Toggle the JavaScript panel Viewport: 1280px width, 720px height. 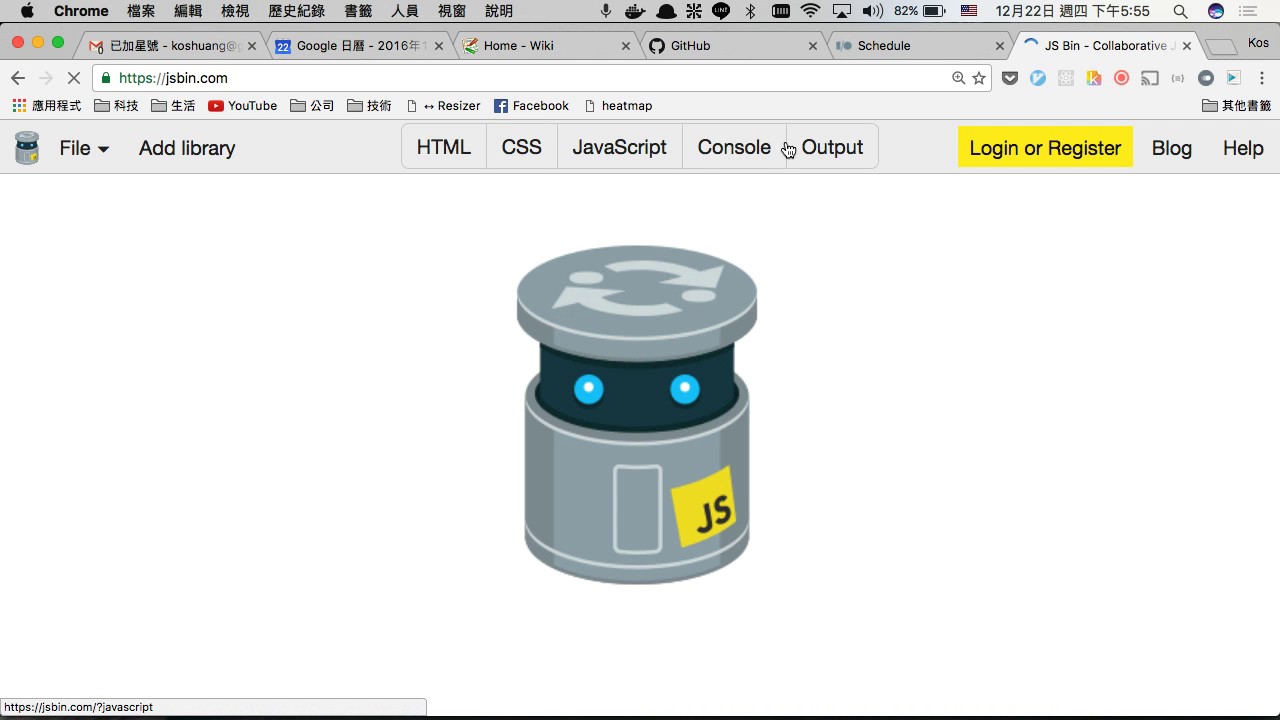(x=620, y=147)
